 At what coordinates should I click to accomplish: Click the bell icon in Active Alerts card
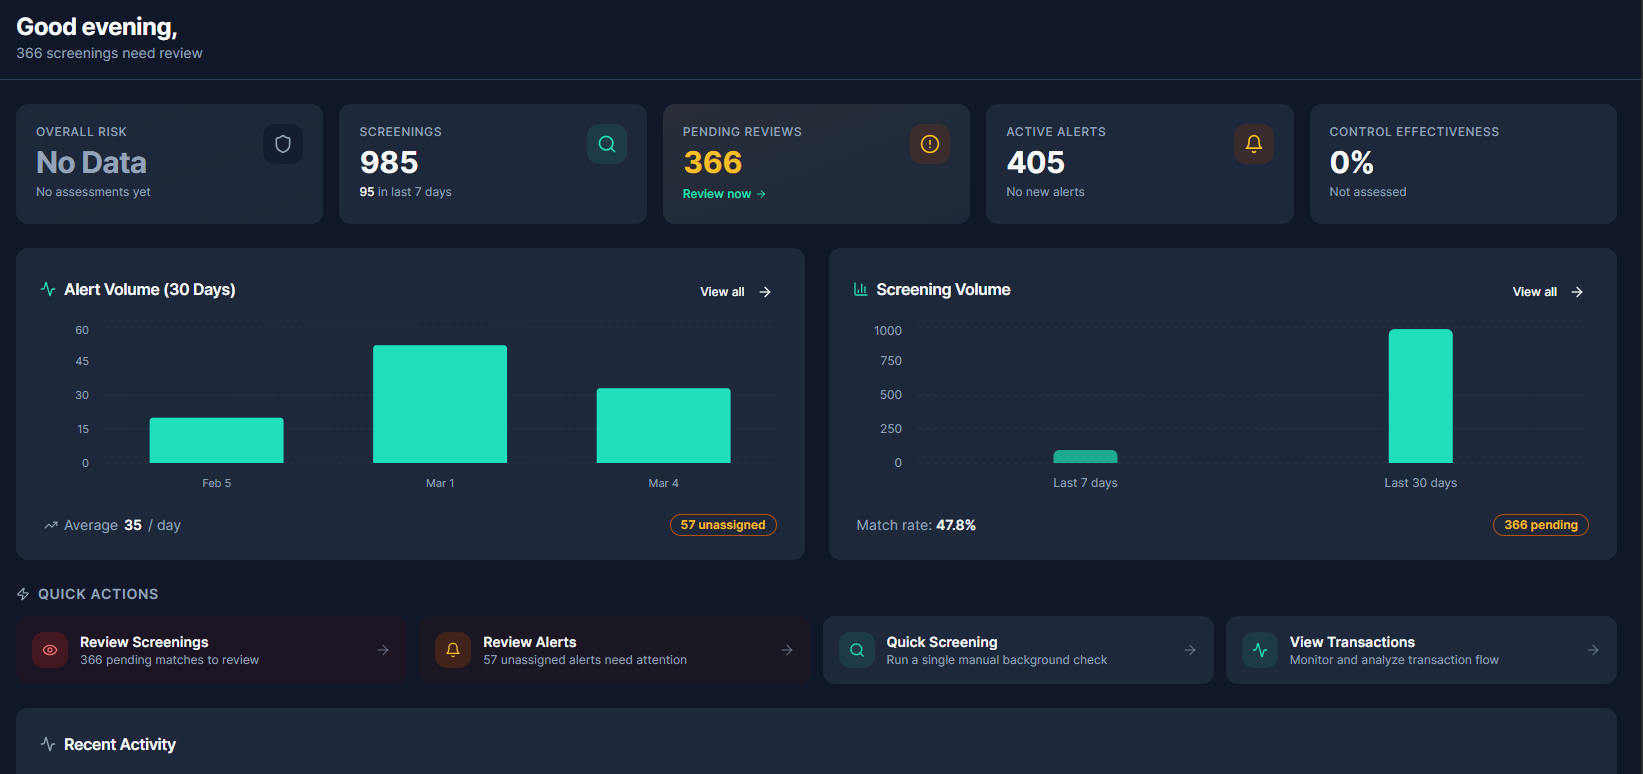tap(1253, 144)
